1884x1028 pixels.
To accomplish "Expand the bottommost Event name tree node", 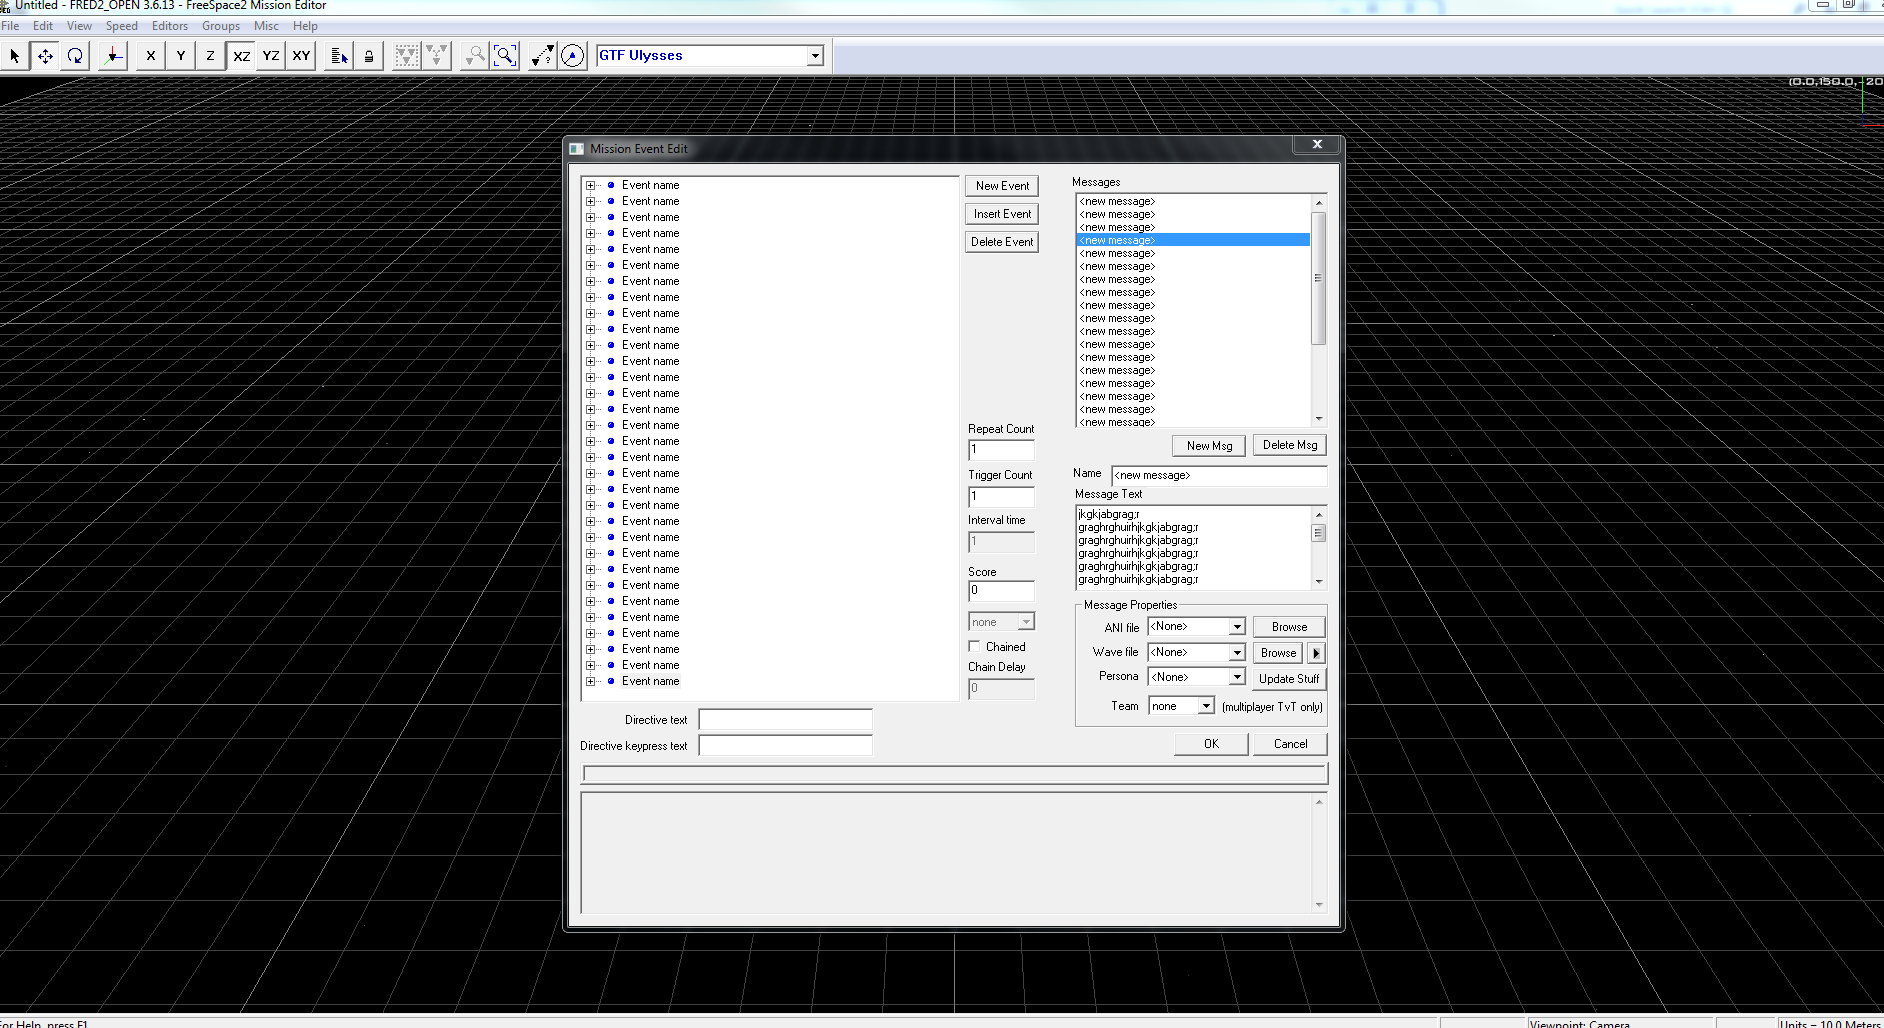I will 590,681.
